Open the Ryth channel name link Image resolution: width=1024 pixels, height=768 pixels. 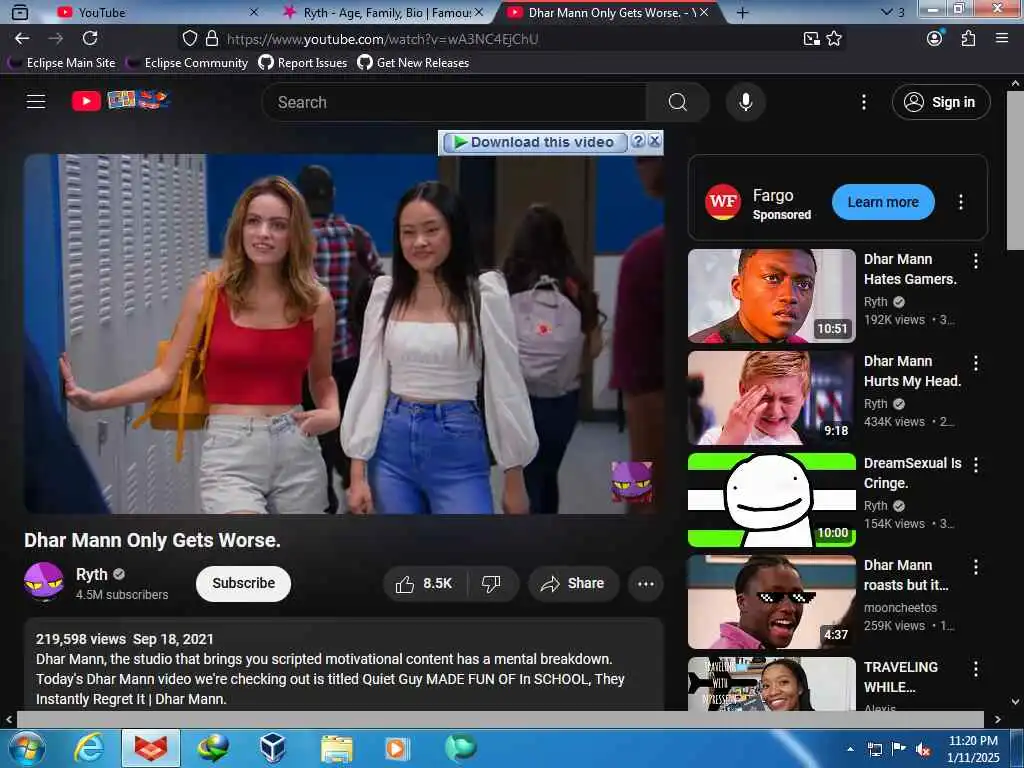[91, 574]
